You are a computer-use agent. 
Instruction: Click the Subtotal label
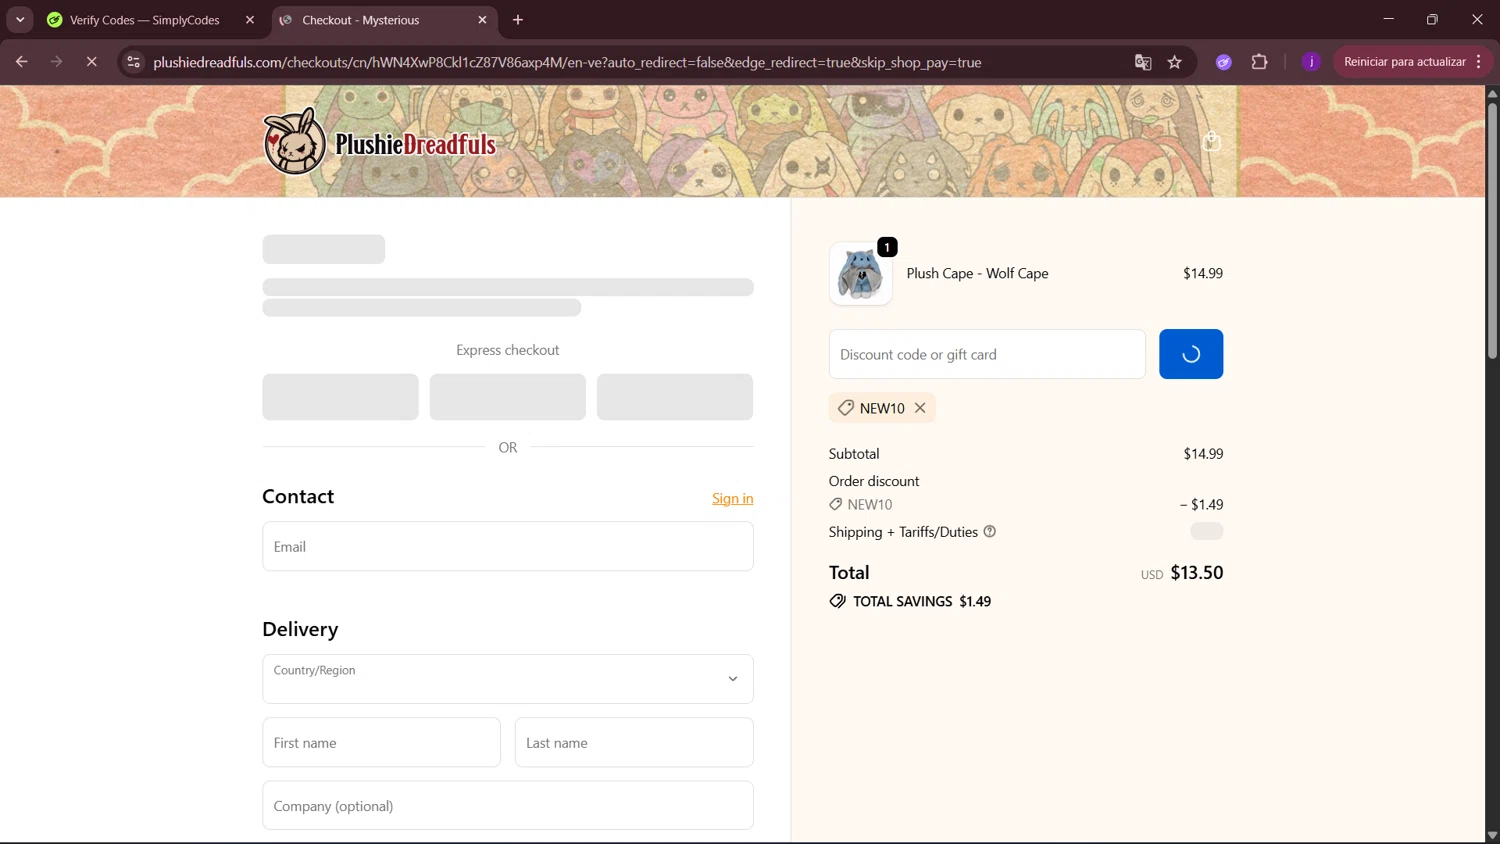pyautogui.click(x=854, y=453)
